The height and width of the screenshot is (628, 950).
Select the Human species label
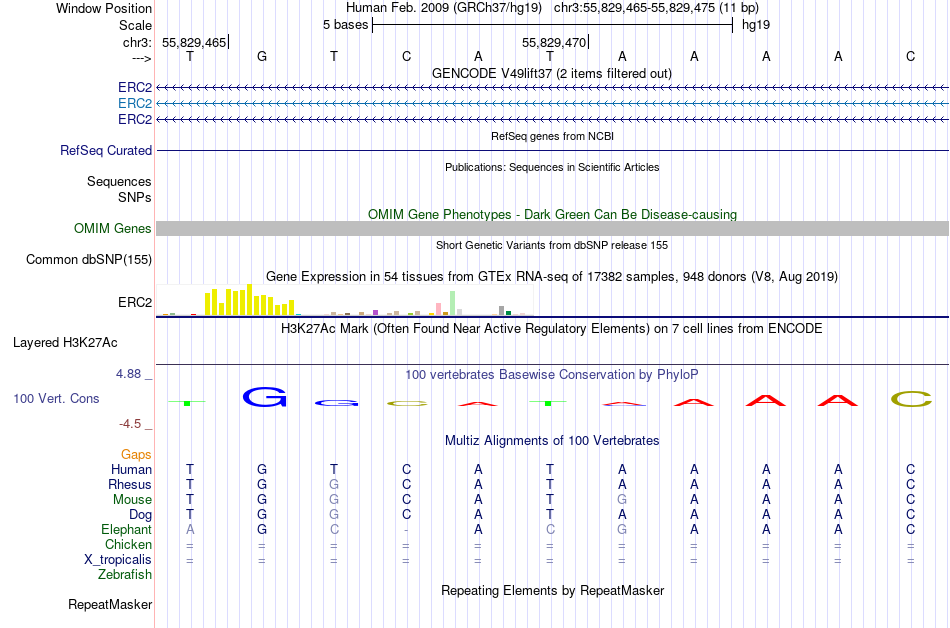click(x=131, y=469)
